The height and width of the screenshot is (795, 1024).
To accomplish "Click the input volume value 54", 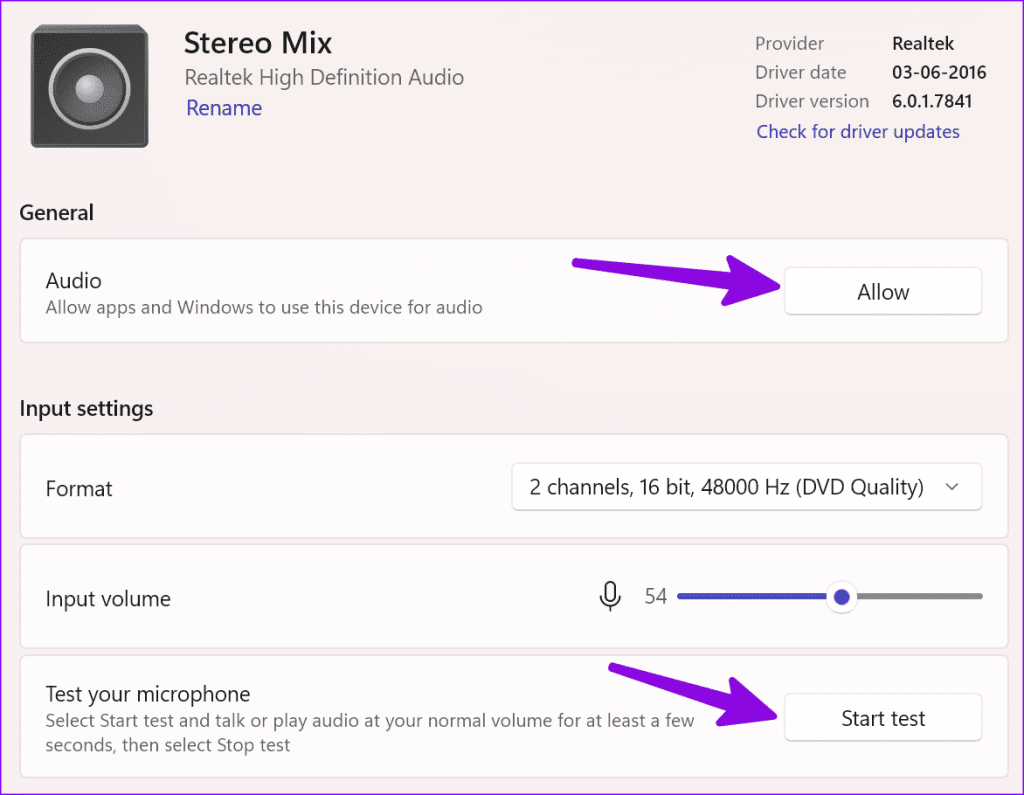I will 655,597.
